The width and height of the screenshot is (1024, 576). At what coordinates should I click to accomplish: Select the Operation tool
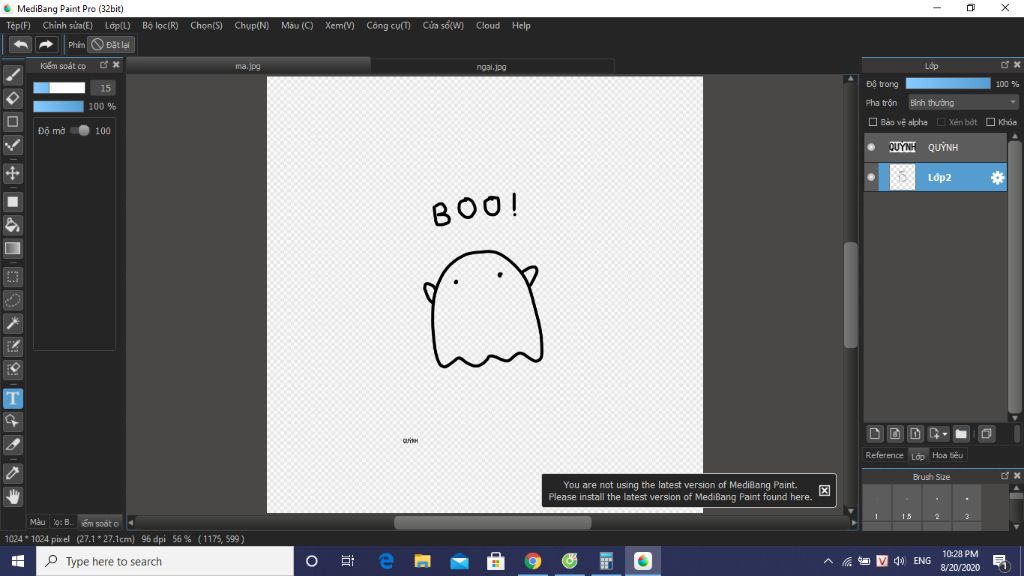pos(12,421)
